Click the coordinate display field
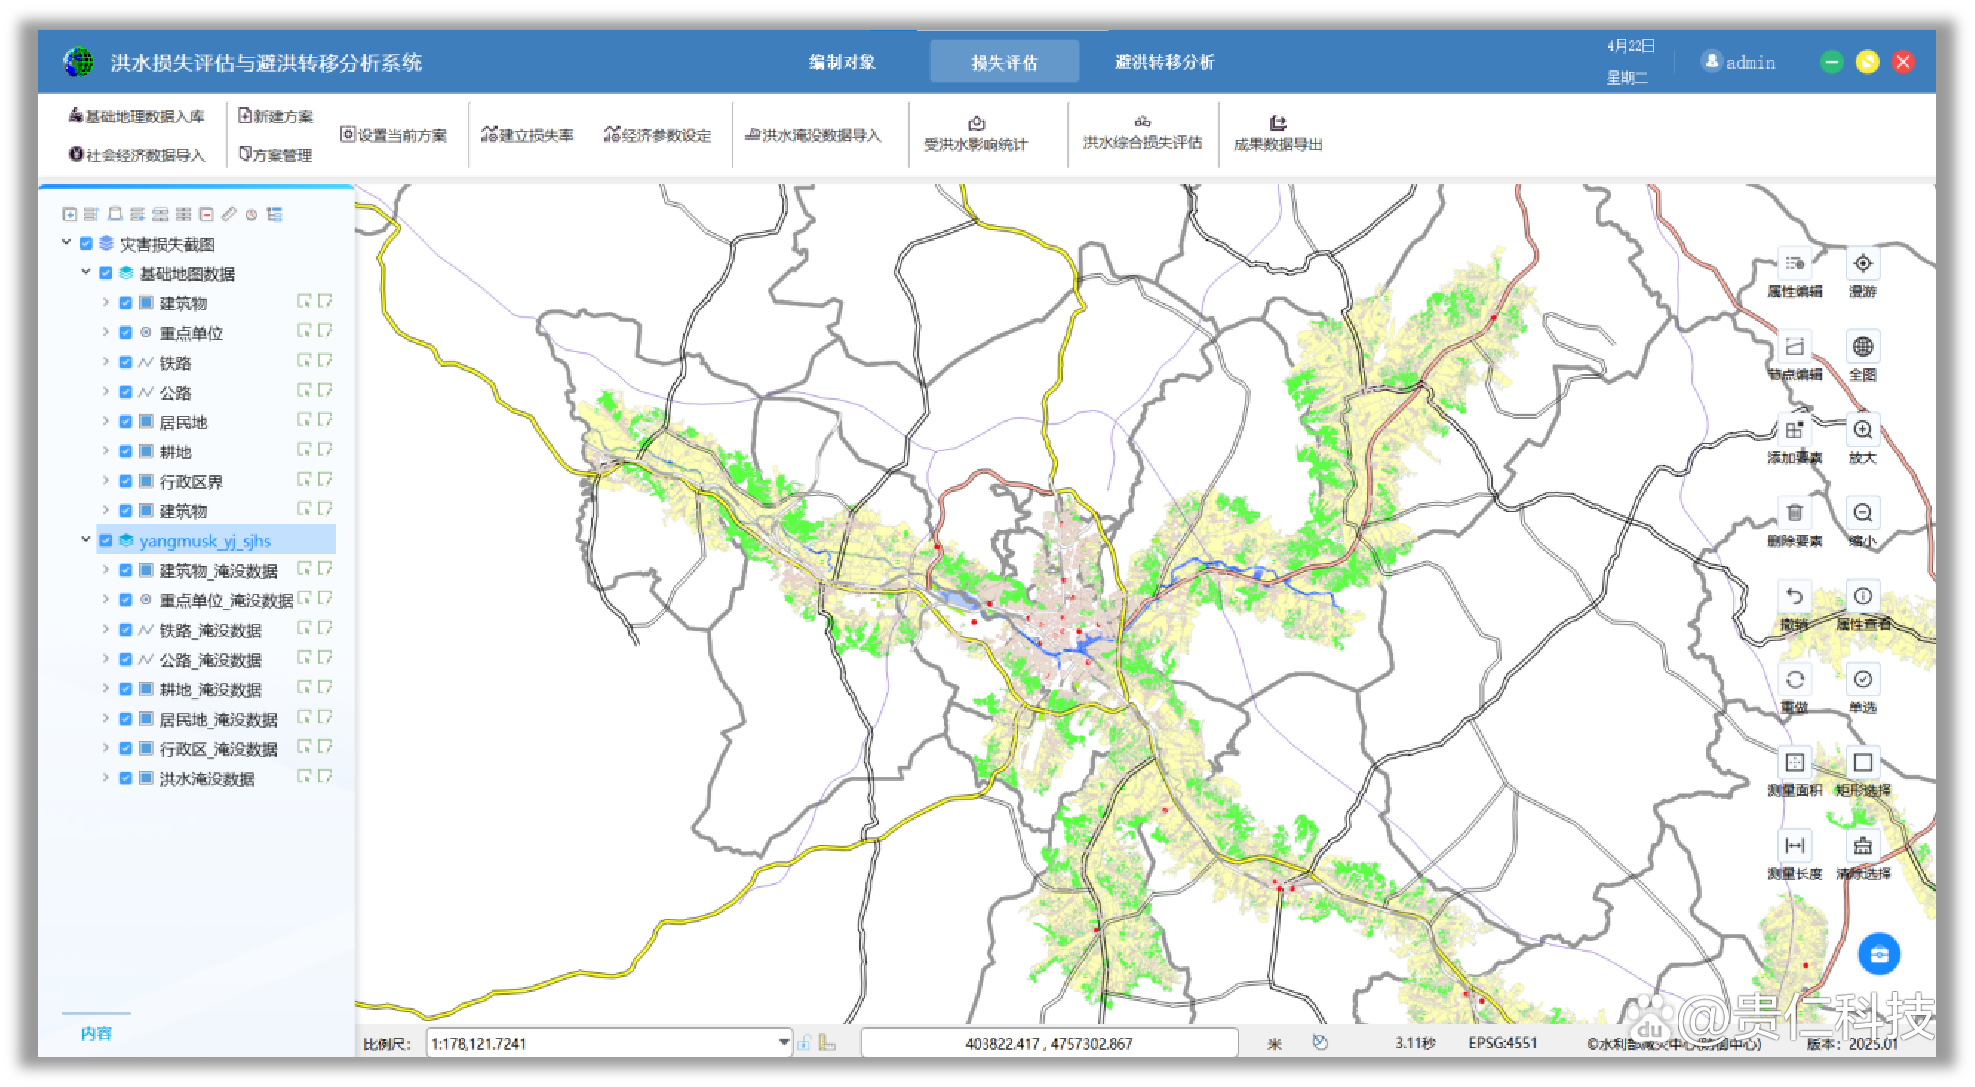This screenshot has height=1087, width=1975. (1048, 1043)
